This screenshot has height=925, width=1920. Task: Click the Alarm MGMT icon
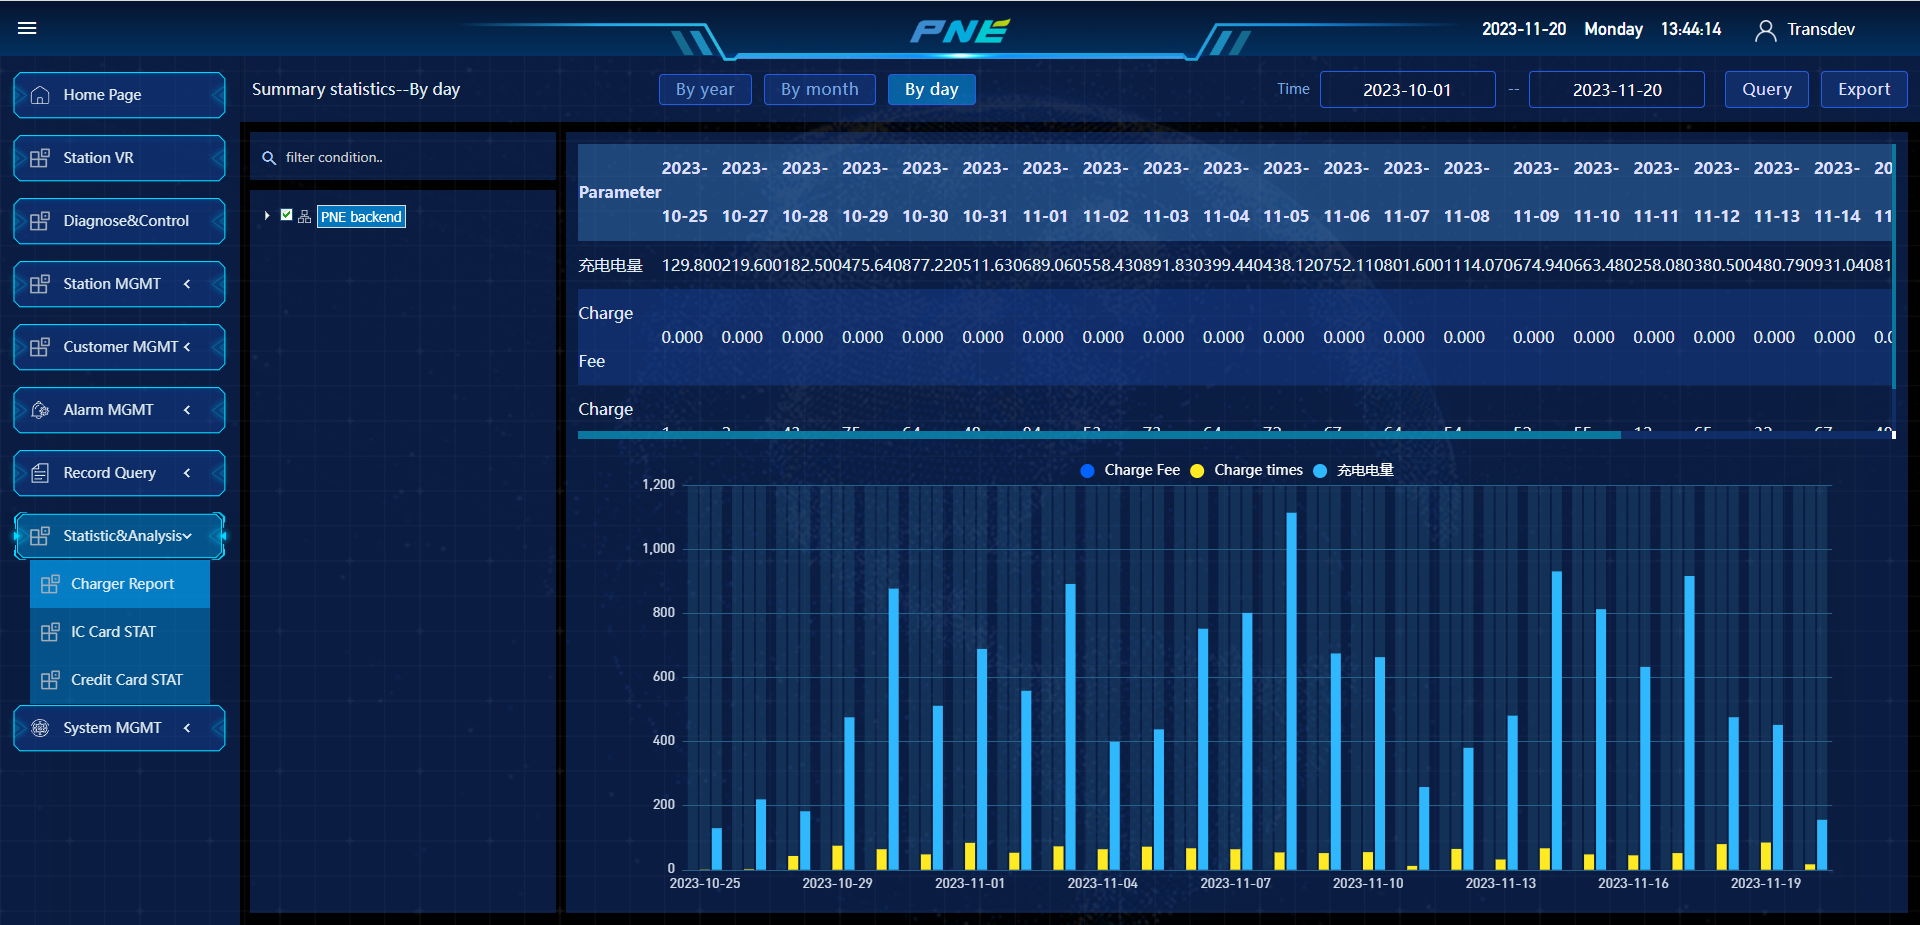(x=40, y=410)
